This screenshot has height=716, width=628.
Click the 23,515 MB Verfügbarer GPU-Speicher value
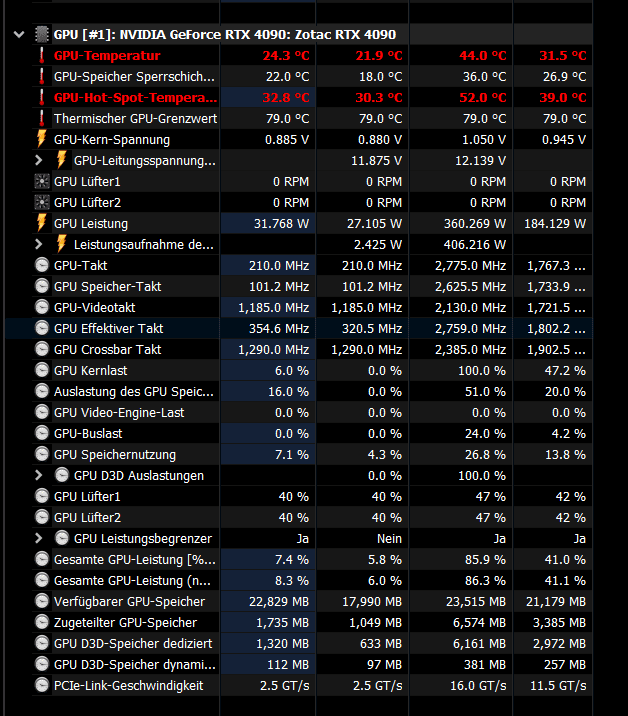click(476, 602)
